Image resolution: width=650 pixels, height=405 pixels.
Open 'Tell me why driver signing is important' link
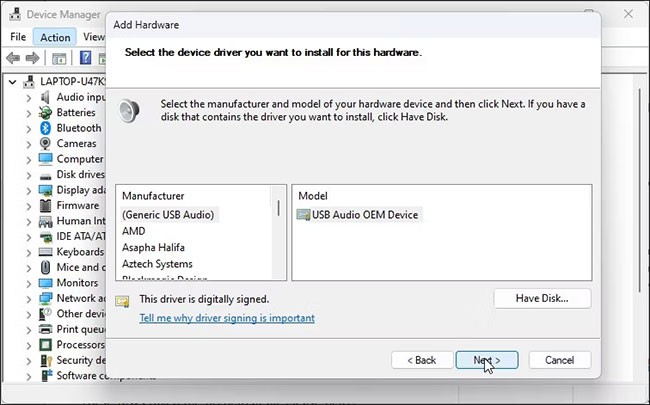point(227,318)
